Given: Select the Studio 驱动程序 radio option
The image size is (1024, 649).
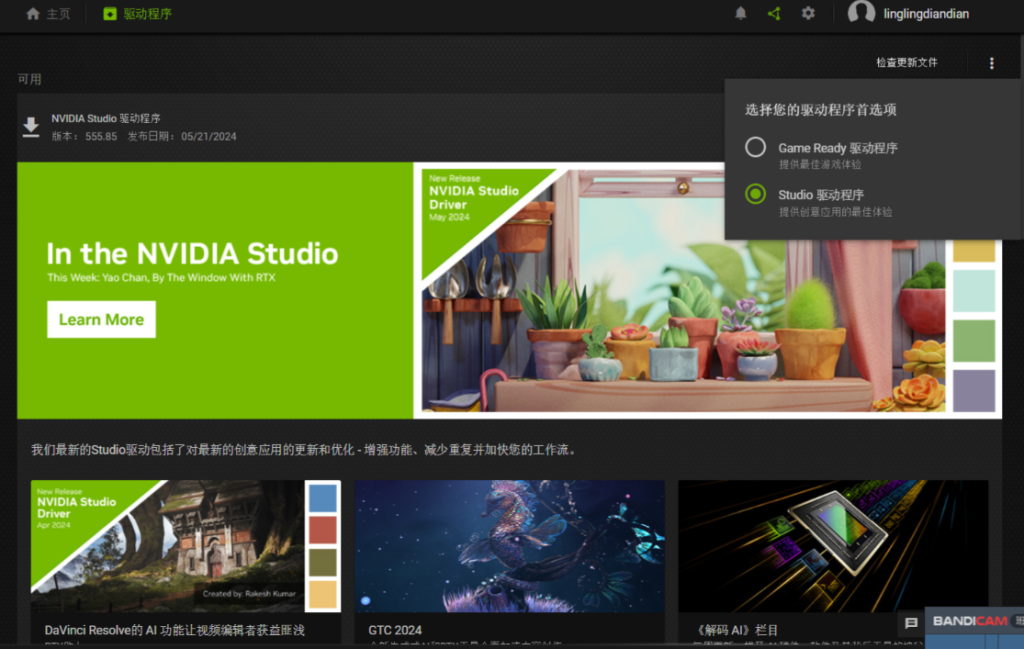Looking at the screenshot, I should (x=755, y=195).
